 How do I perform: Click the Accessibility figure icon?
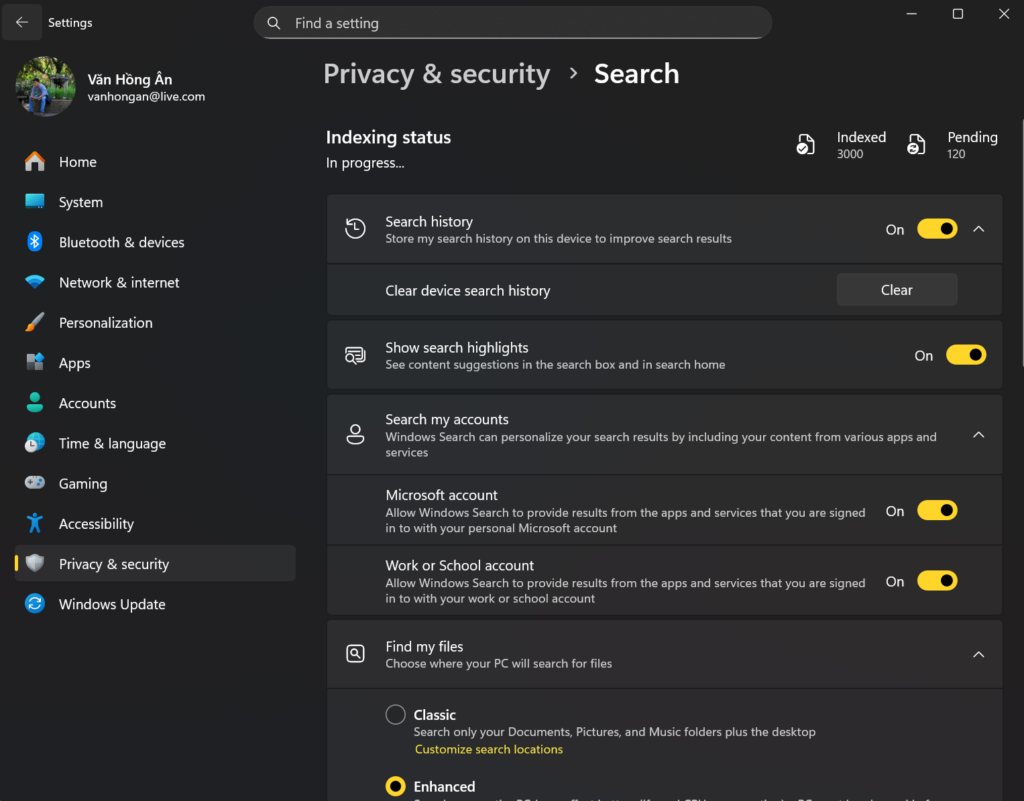pos(35,524)
